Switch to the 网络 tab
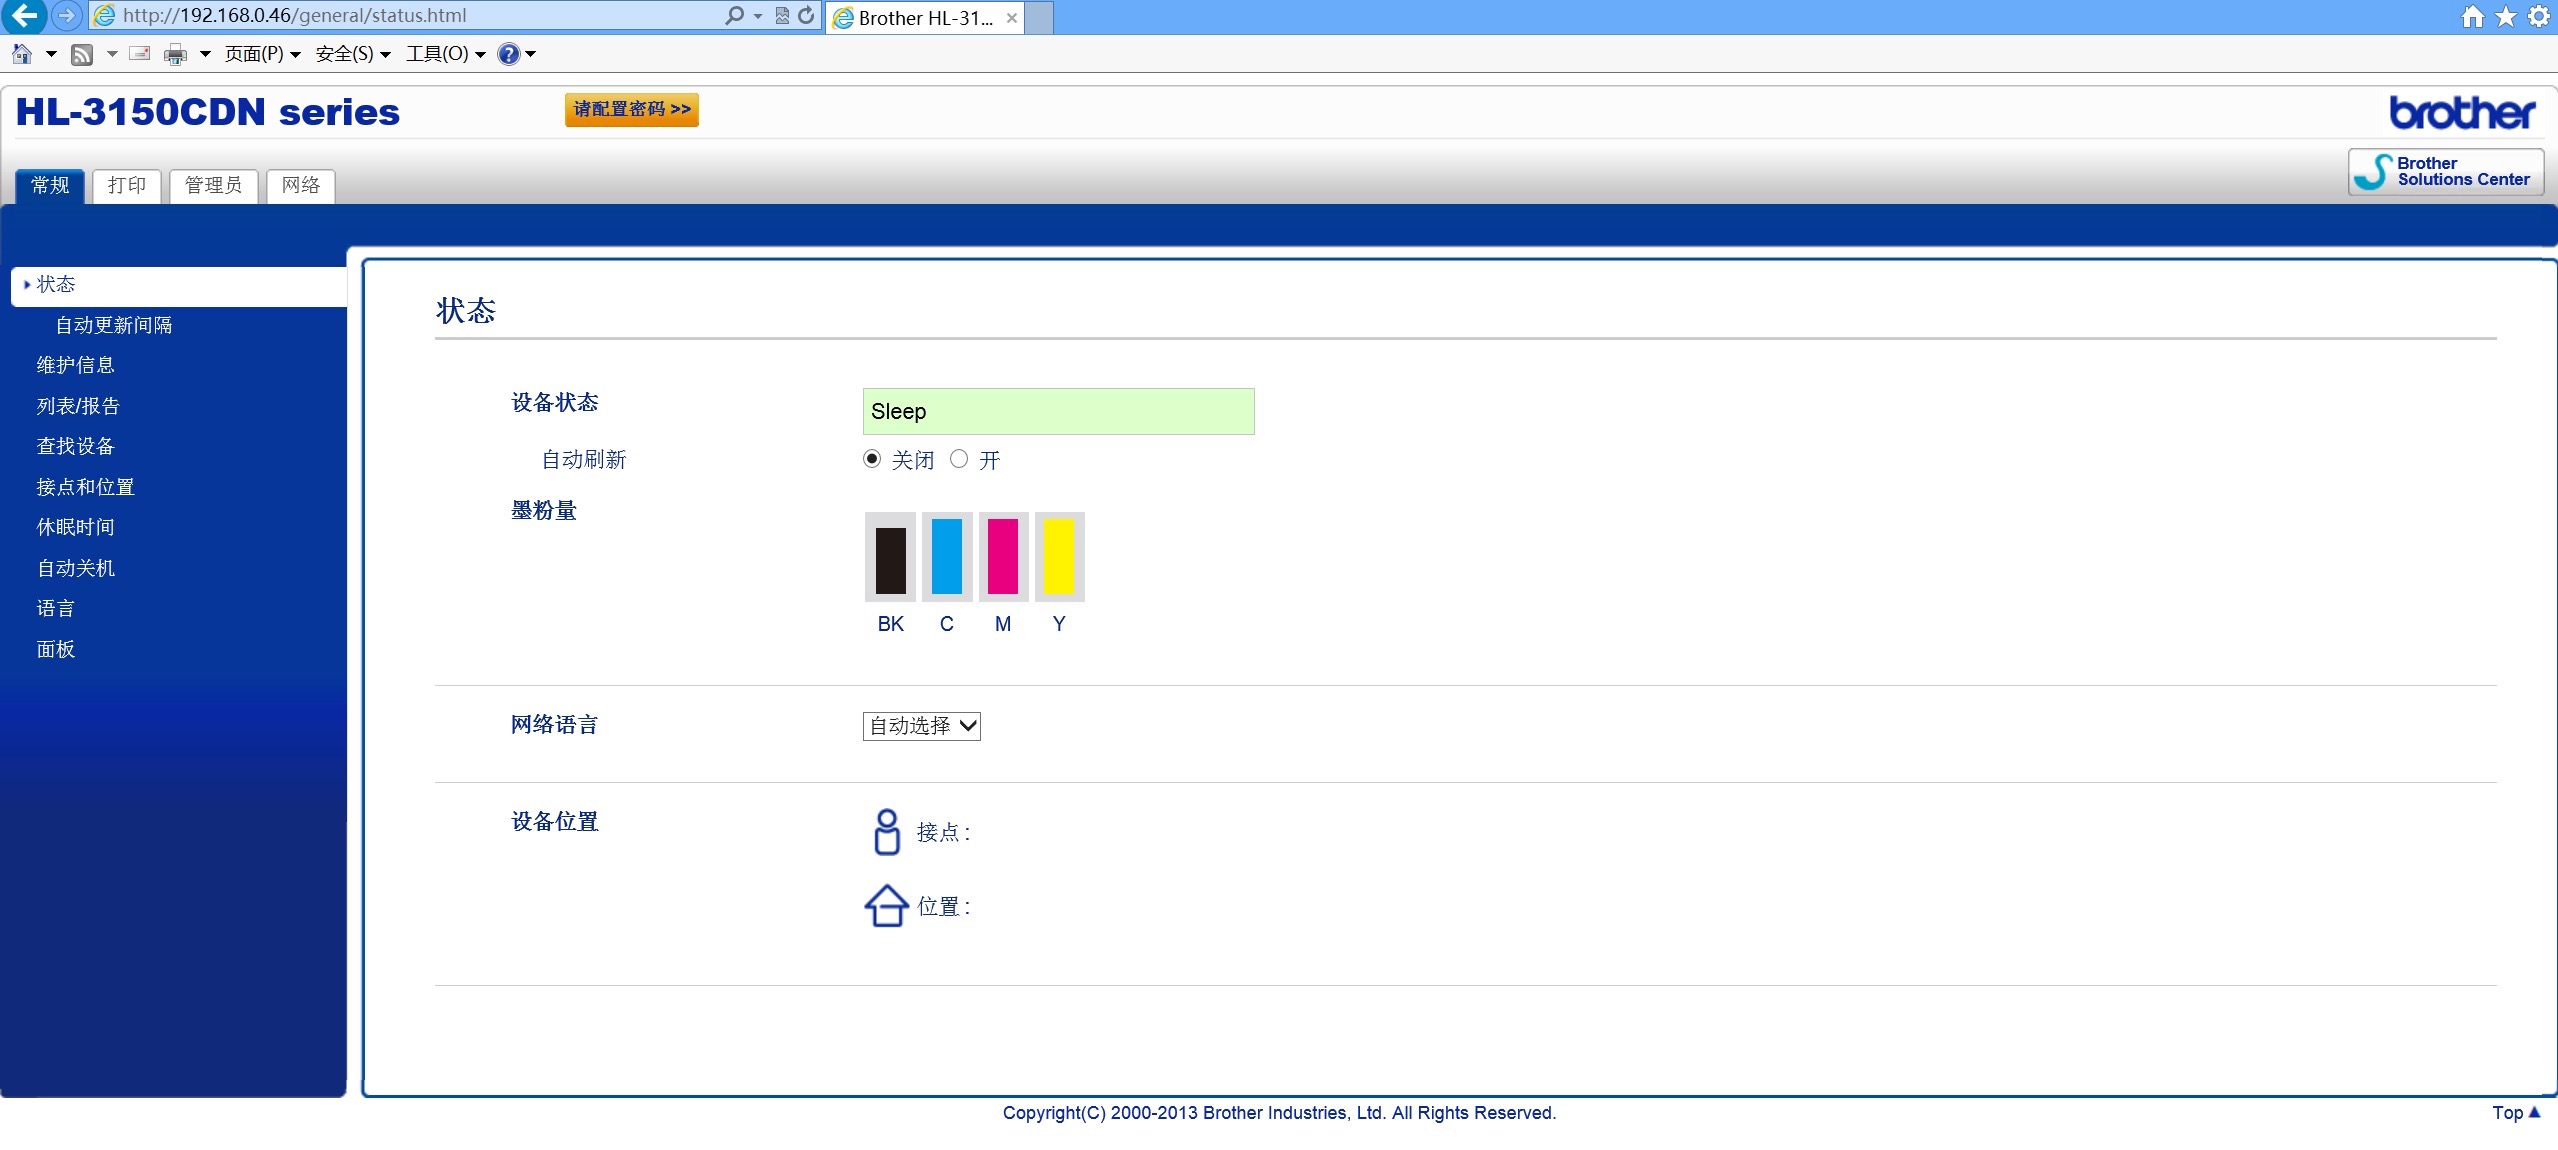This screenshot has width=2558, height=1150. point(301,186)
